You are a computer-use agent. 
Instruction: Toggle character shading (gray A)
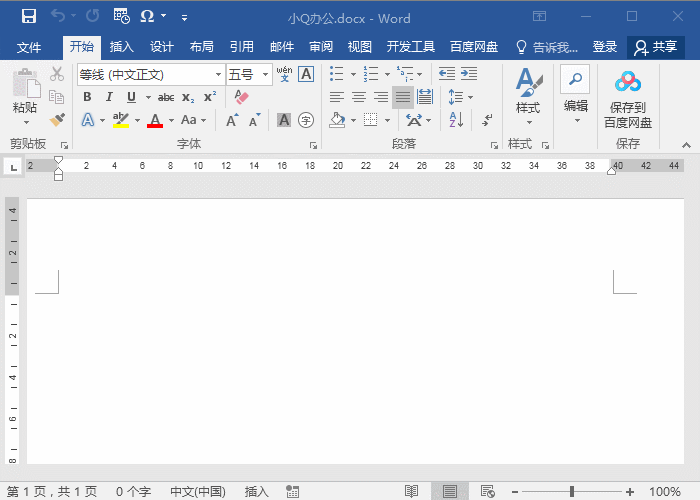[284, 120]
